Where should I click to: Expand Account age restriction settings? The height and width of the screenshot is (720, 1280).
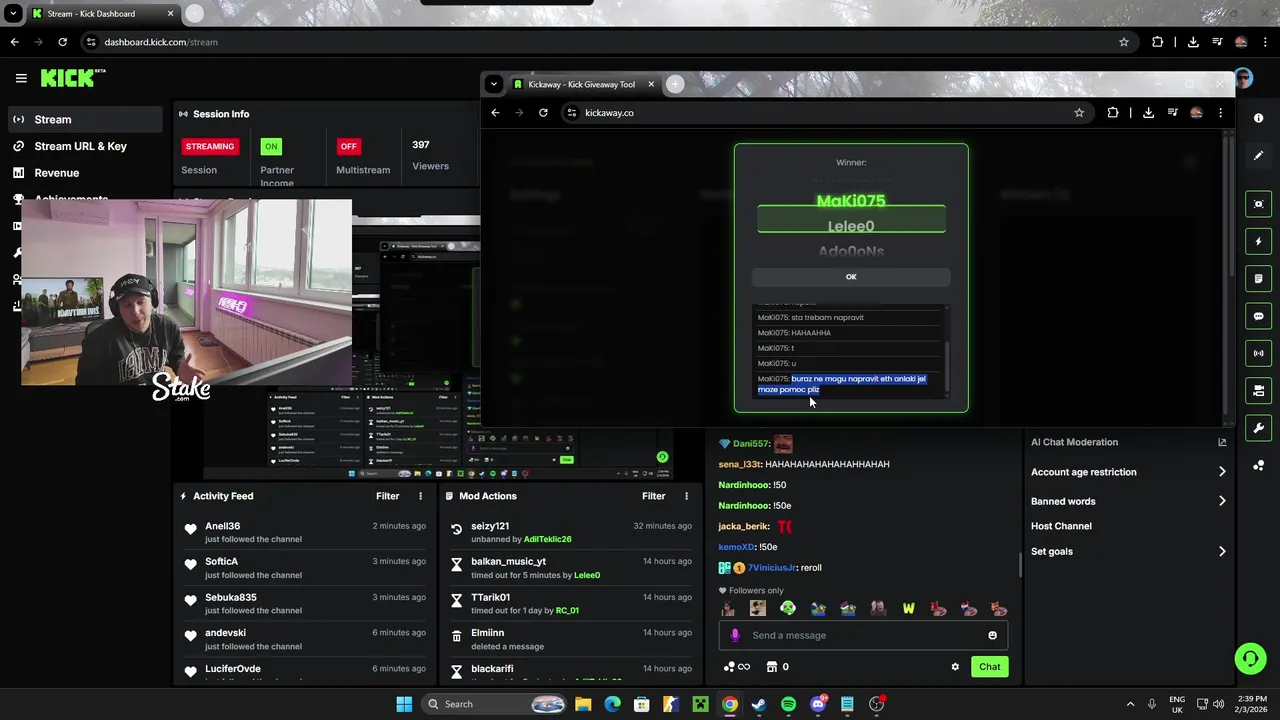(x=1128, y=472)
